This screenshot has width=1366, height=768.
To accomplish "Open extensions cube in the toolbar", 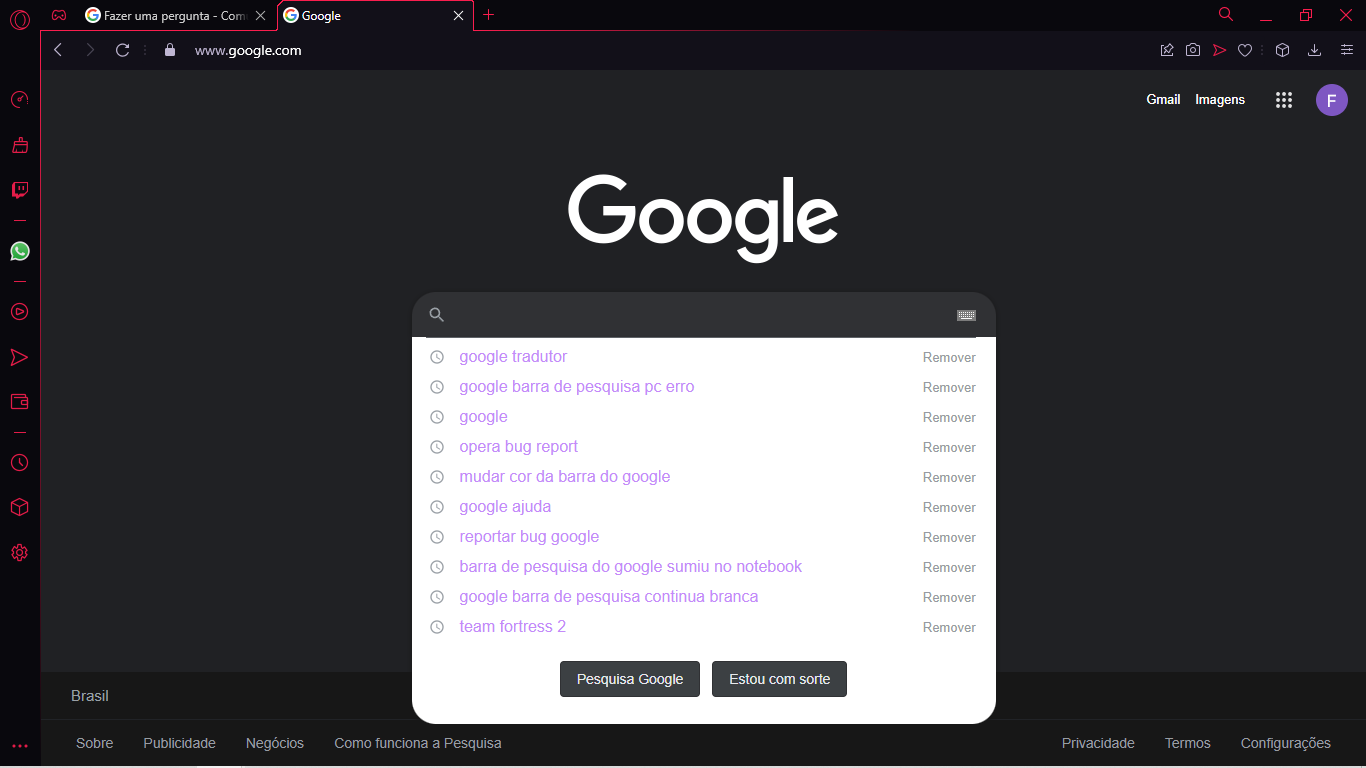I will [x=1282, y=50].
